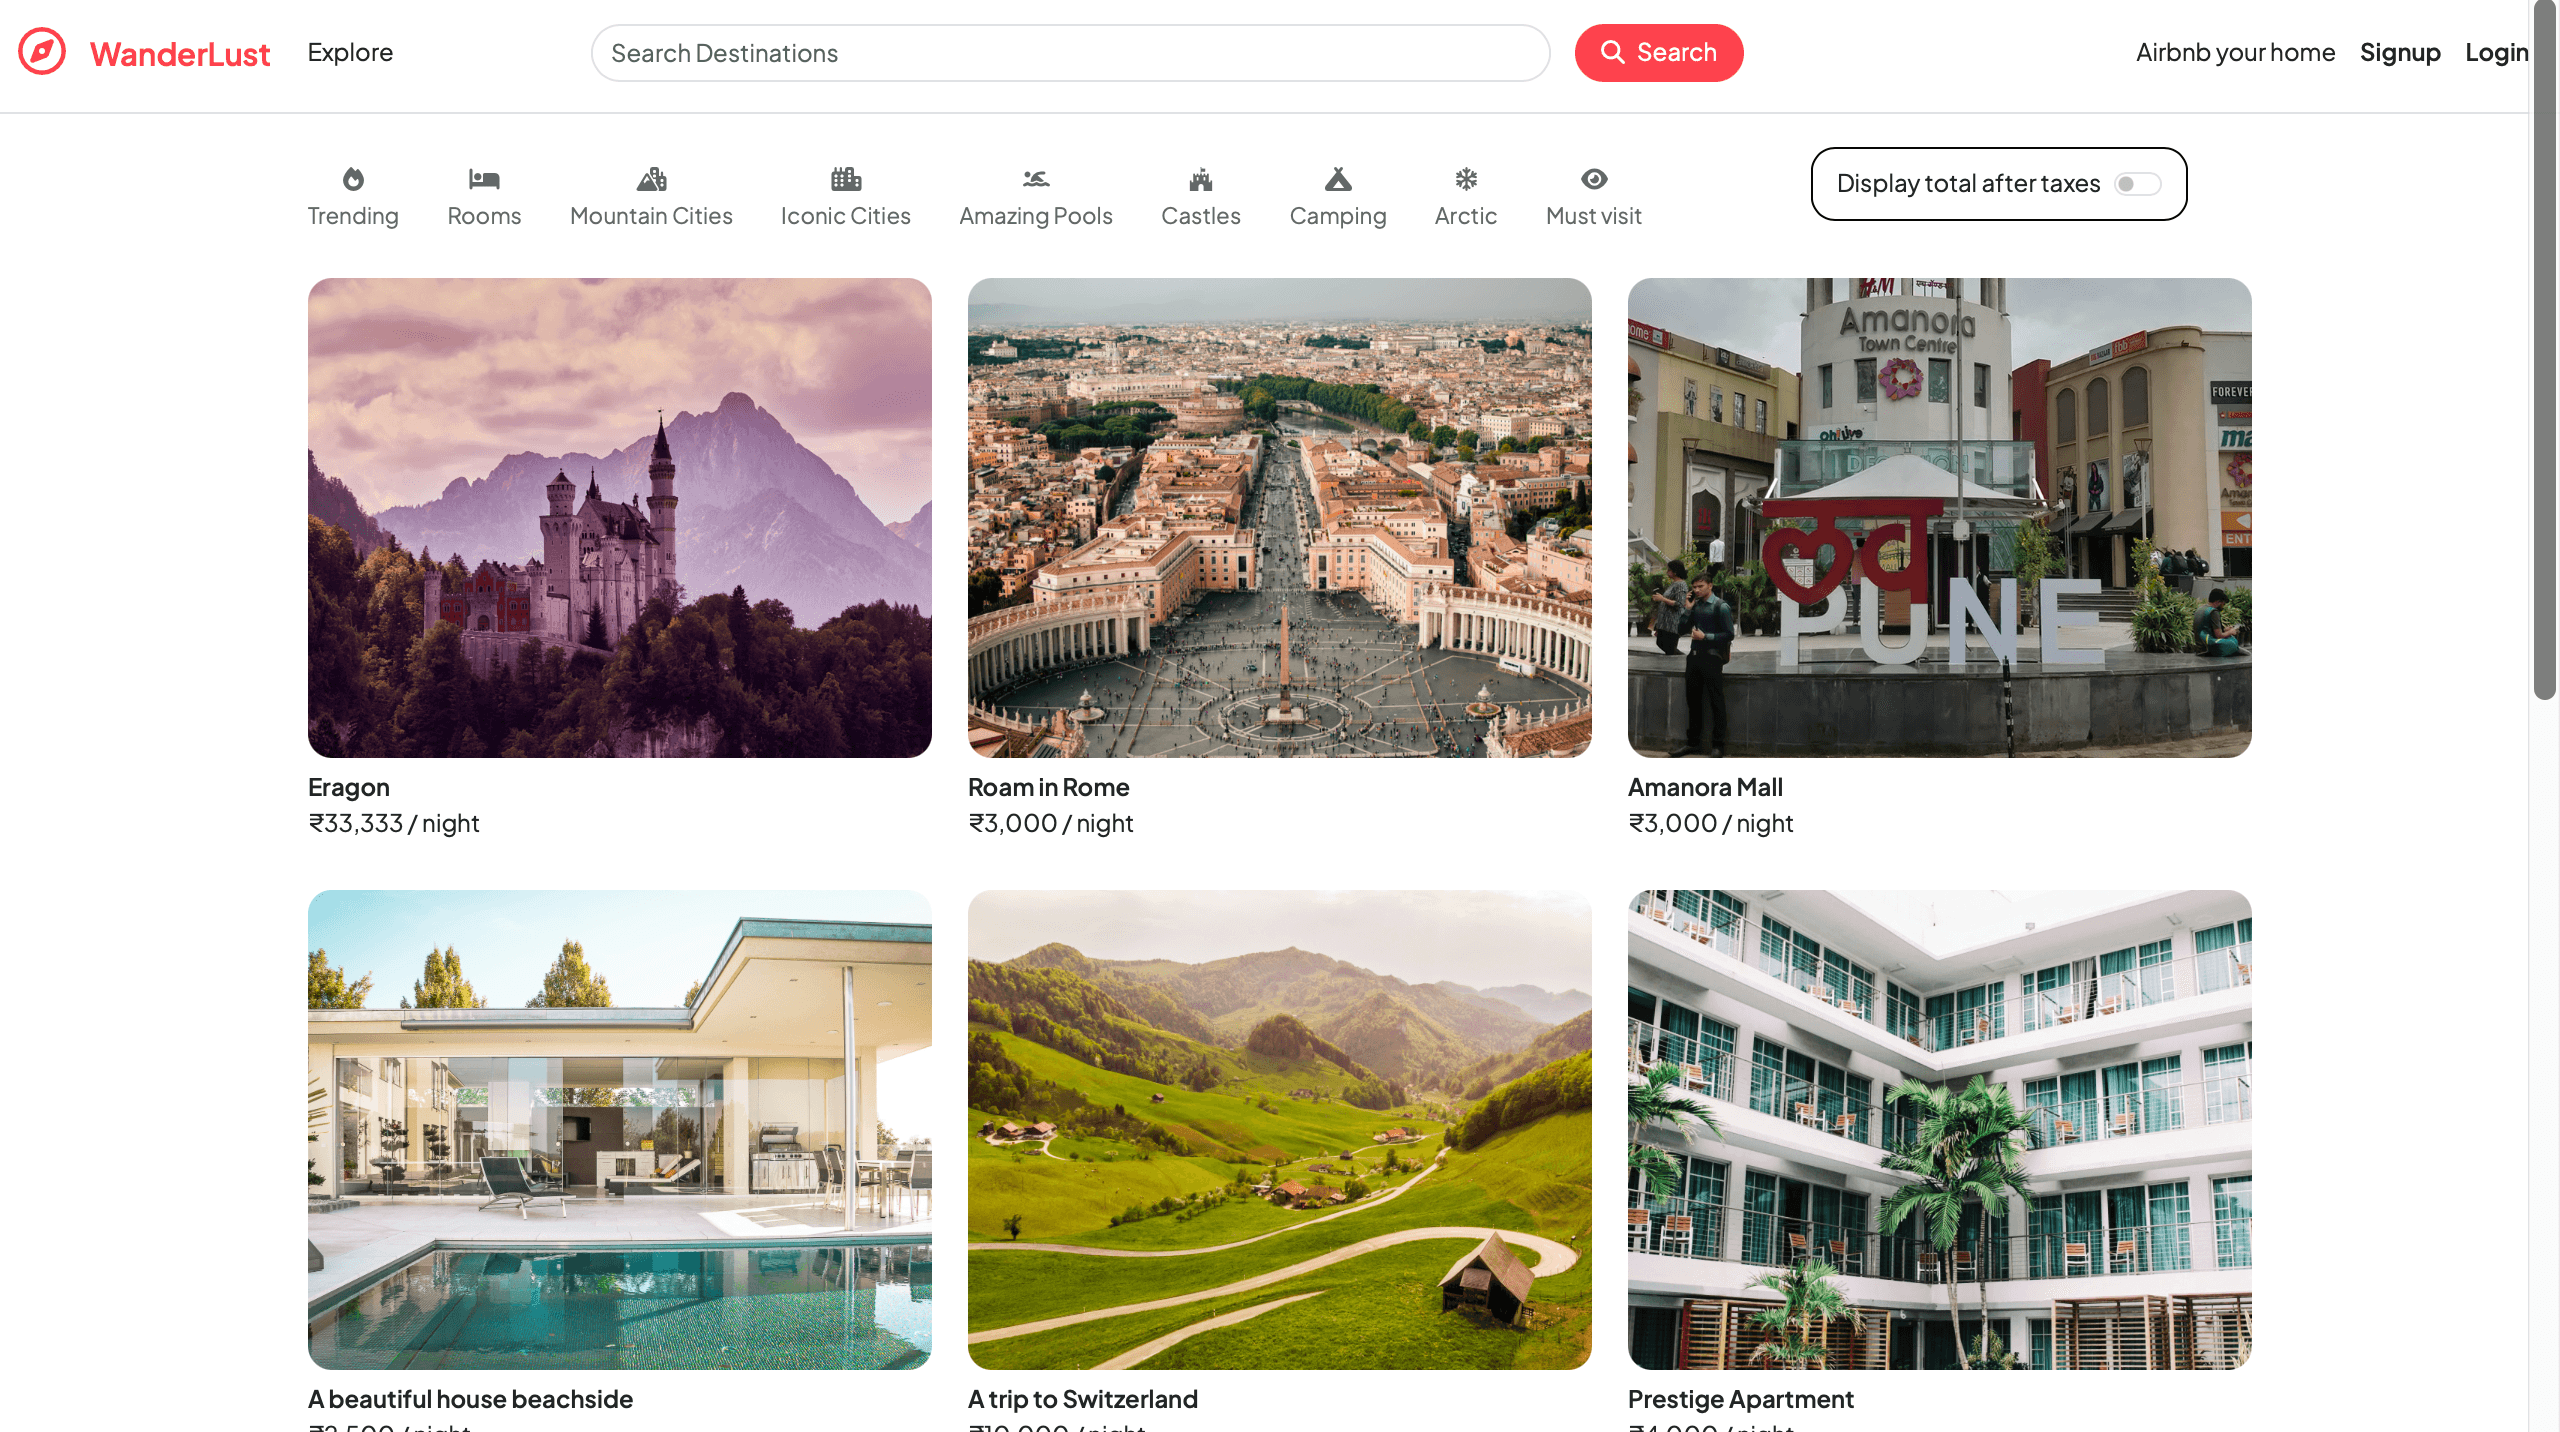The height and width of the screenshot is (1432, 2560).
Task: Filter by Amazing Pools swimmer icon
Action: point(1035,180)
